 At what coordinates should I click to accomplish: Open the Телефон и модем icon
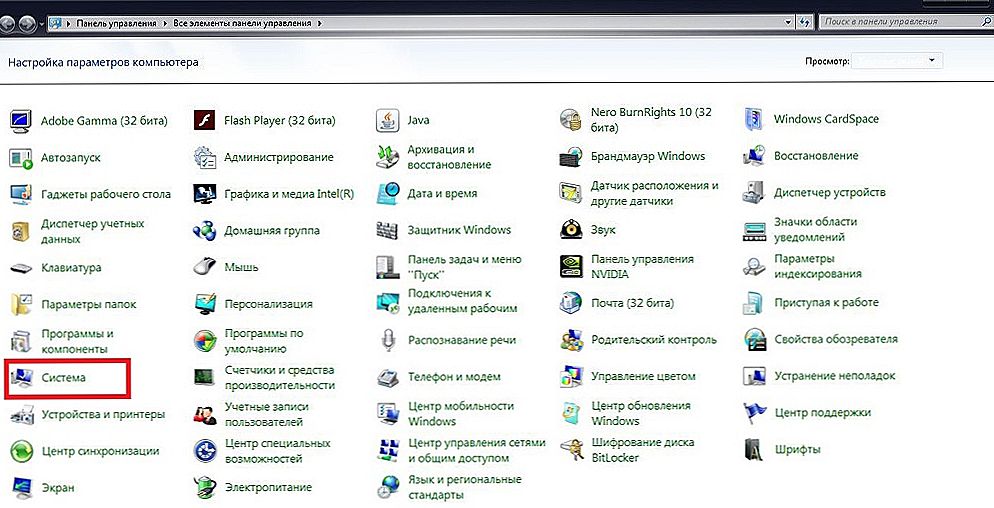387,377
